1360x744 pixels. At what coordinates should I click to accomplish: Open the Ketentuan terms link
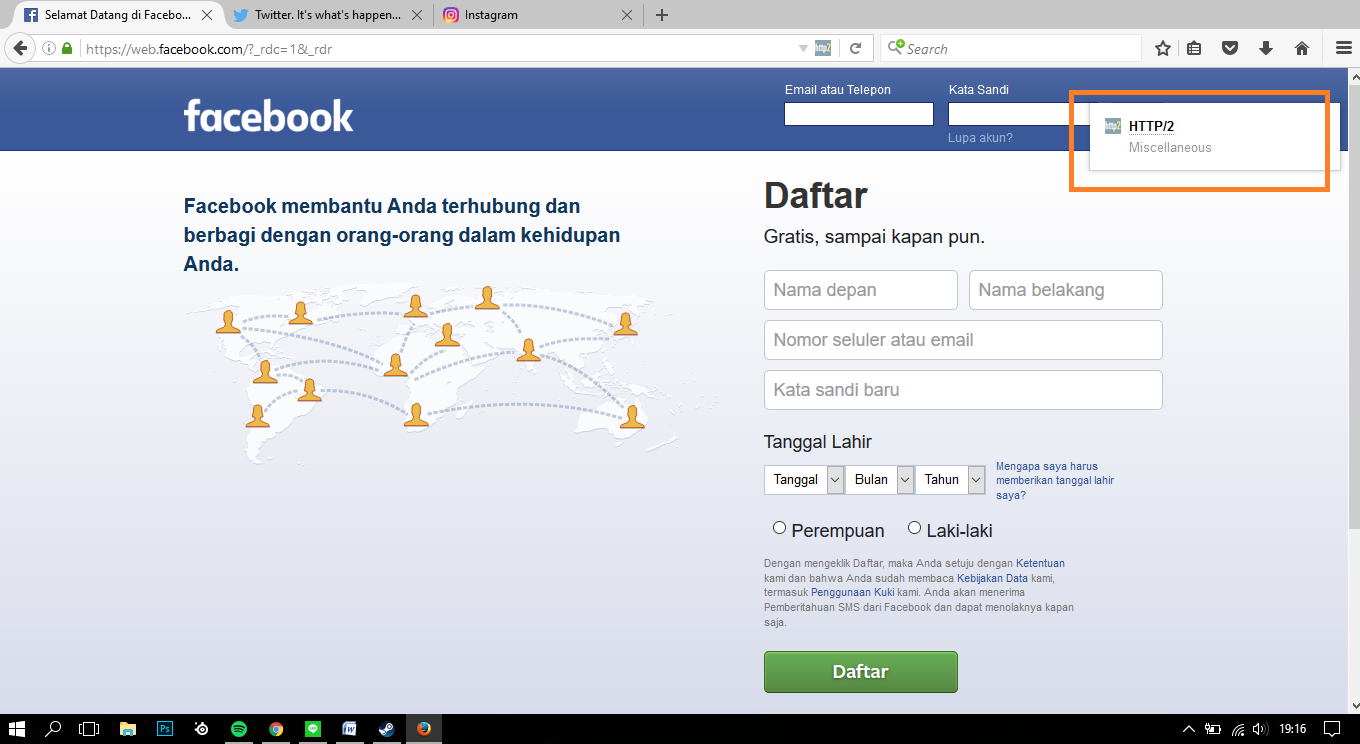point(1040,564)
